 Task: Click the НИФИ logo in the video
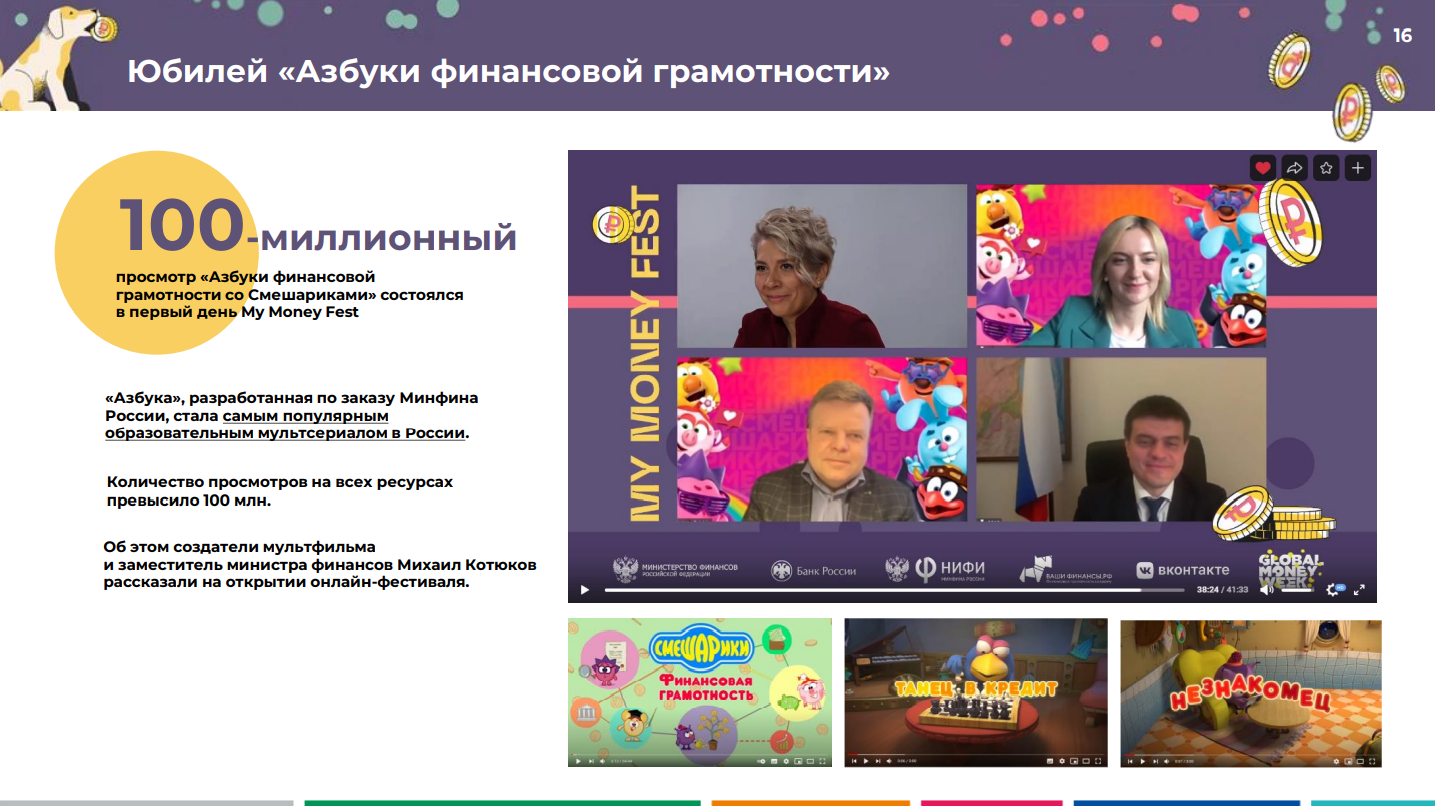935,570
